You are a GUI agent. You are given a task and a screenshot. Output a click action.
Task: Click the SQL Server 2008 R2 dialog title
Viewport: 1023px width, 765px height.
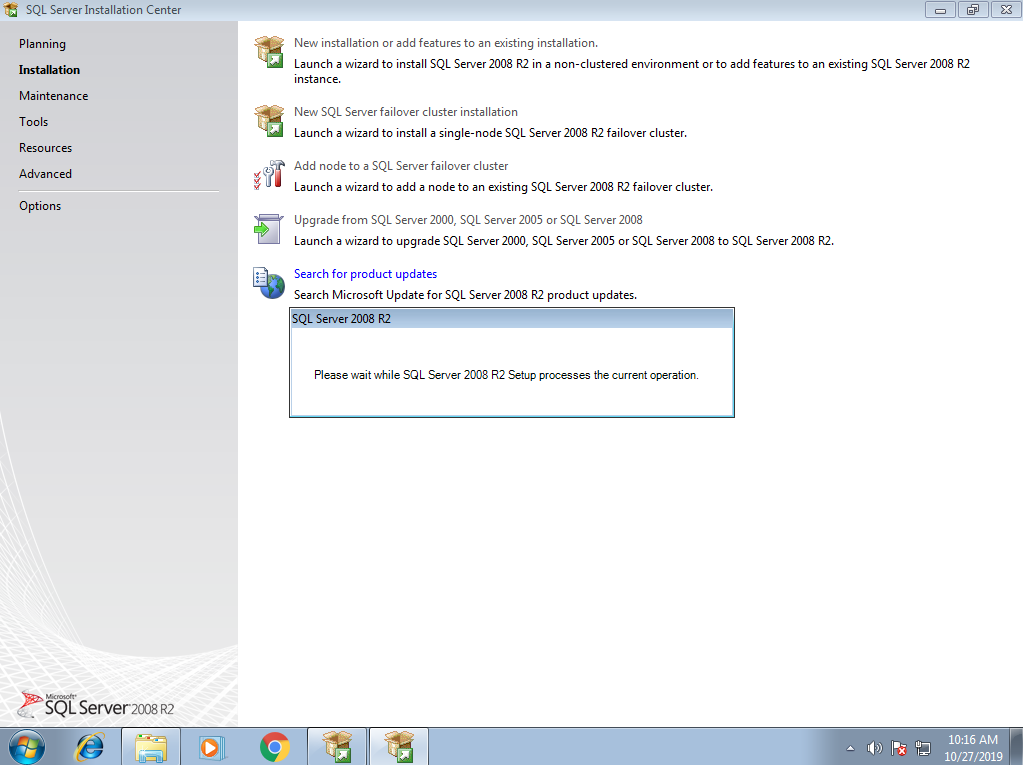pyautogui.click(x=341, y=319)
